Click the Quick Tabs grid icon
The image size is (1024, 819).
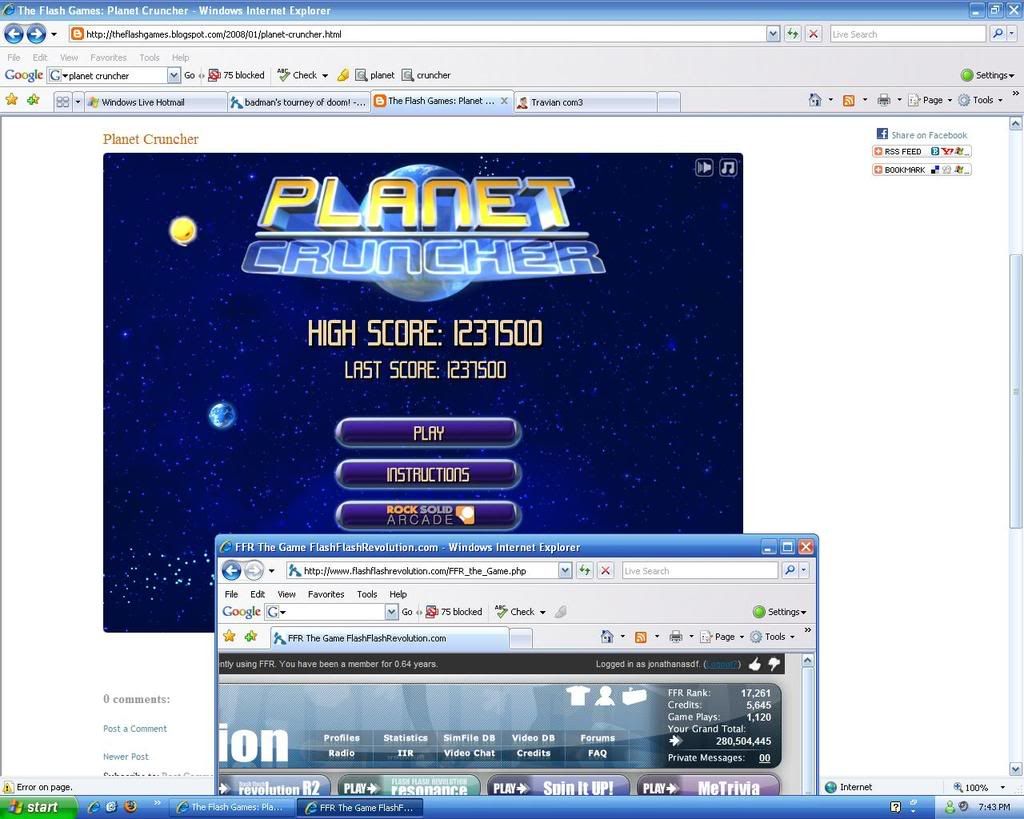[x=62, y=101]
